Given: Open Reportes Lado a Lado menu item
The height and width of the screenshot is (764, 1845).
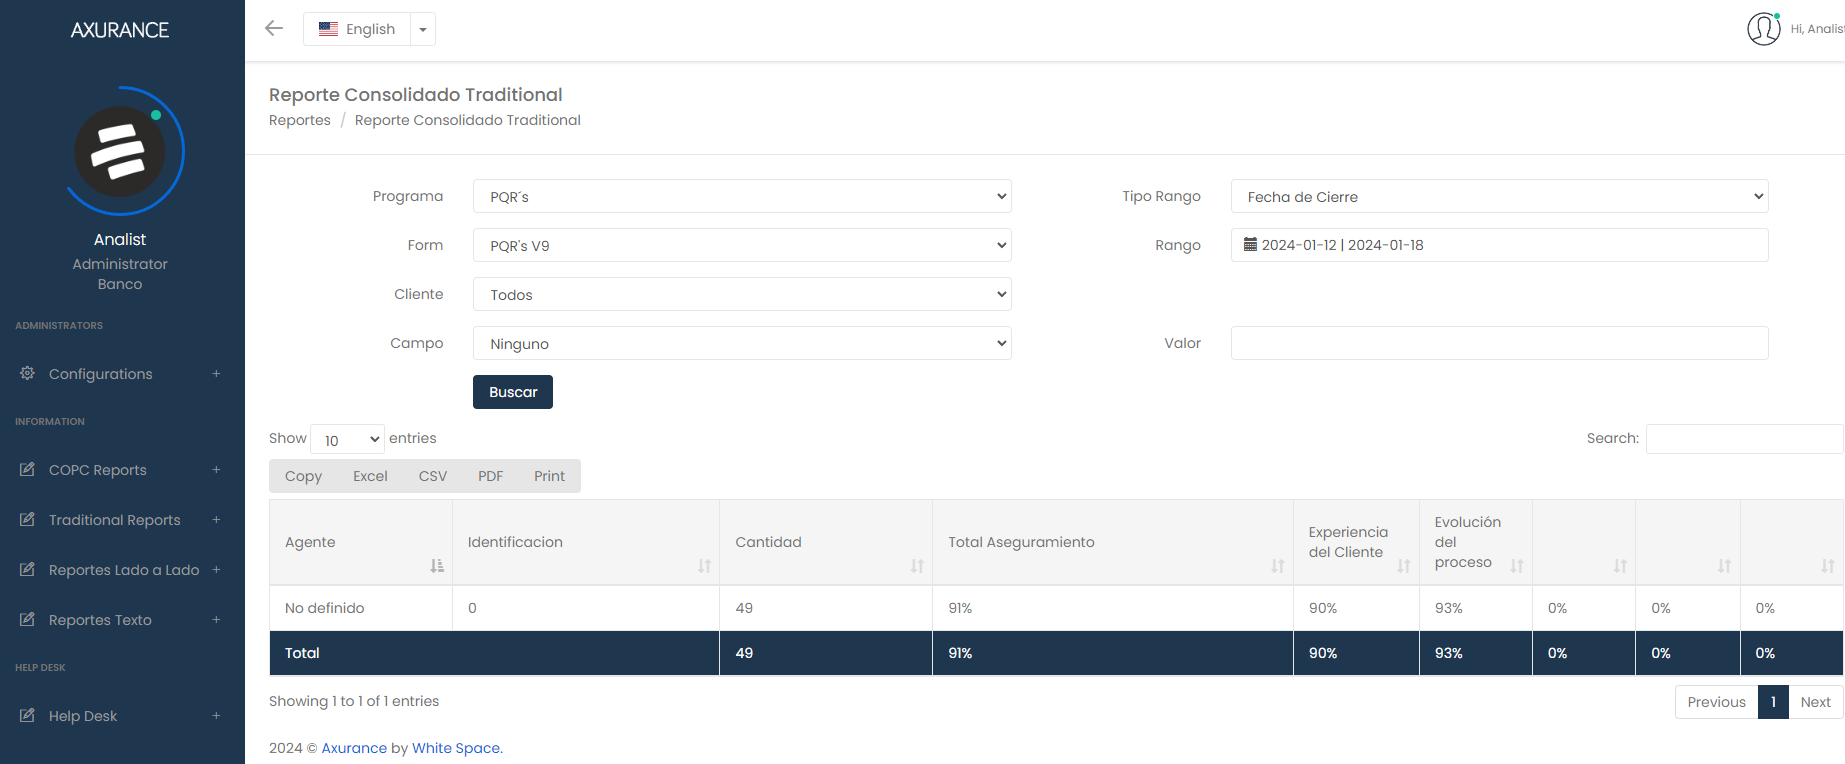Looking at the screenshot, I should pyautogui.click(x=124, y=570).
